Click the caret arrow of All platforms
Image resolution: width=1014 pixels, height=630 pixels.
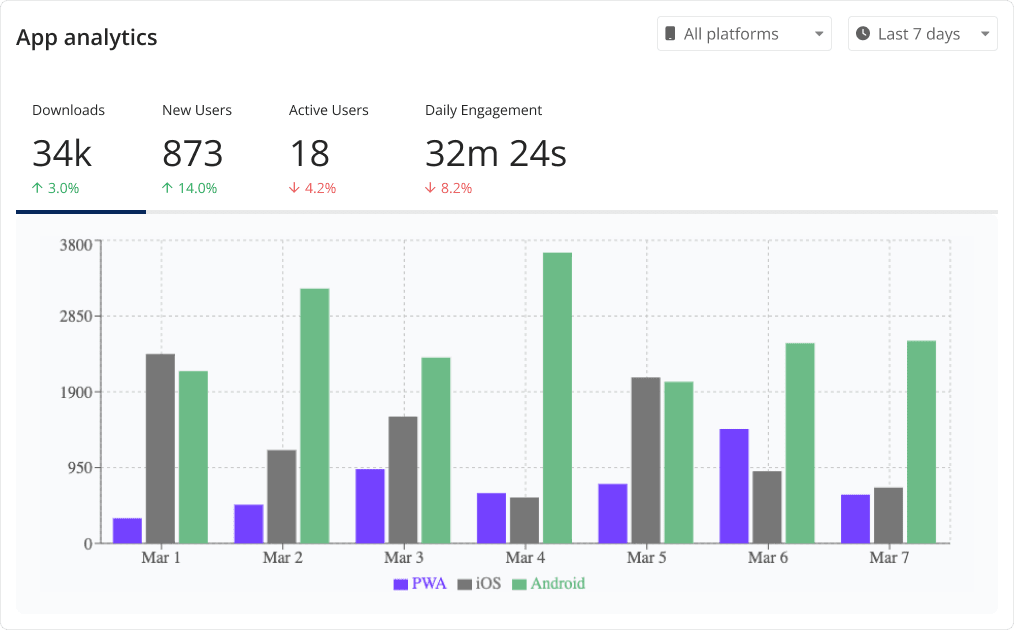pos(819,34)
